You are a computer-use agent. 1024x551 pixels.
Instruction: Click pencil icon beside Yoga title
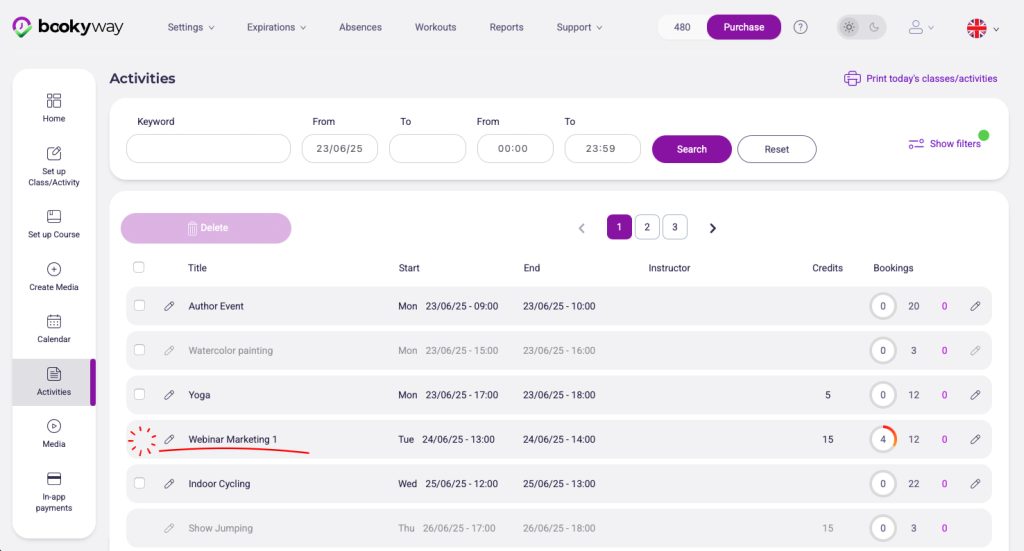(169, 395)
